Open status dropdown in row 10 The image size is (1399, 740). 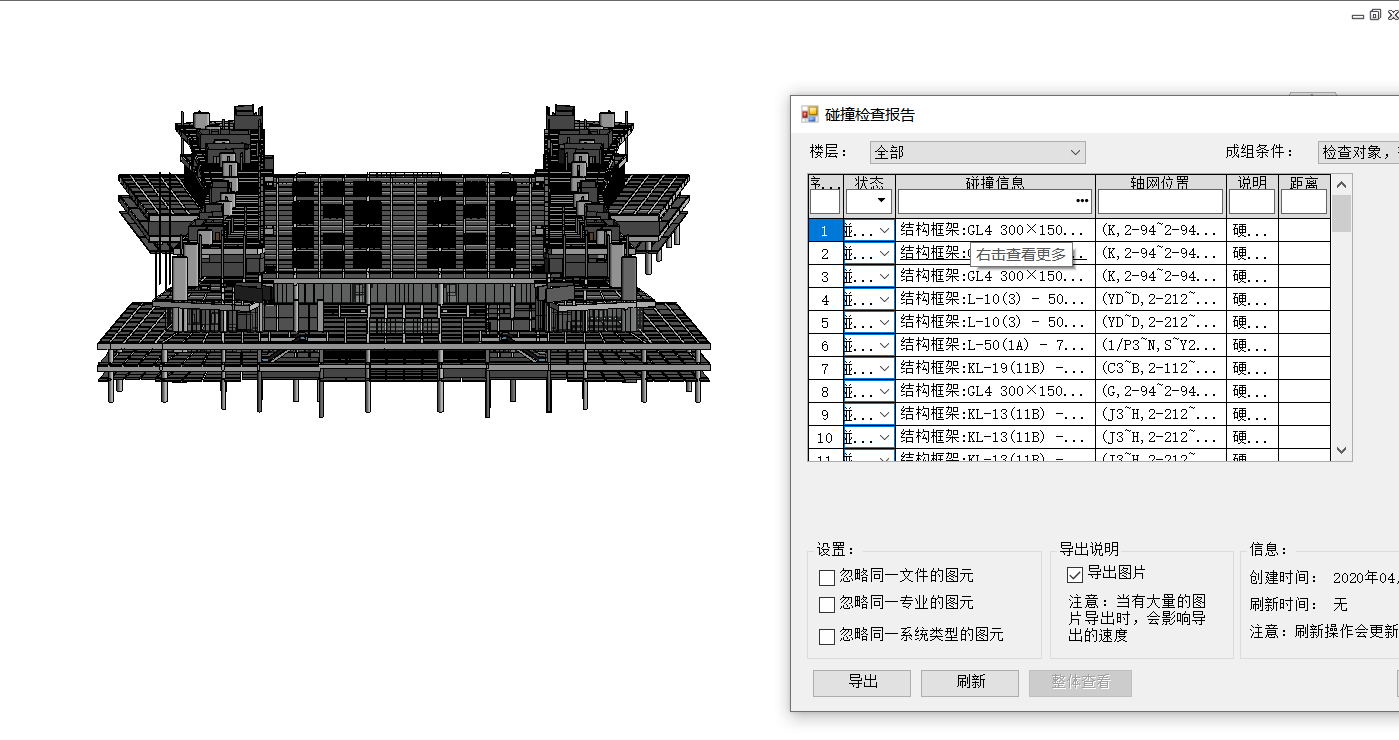tap(884, 437)
